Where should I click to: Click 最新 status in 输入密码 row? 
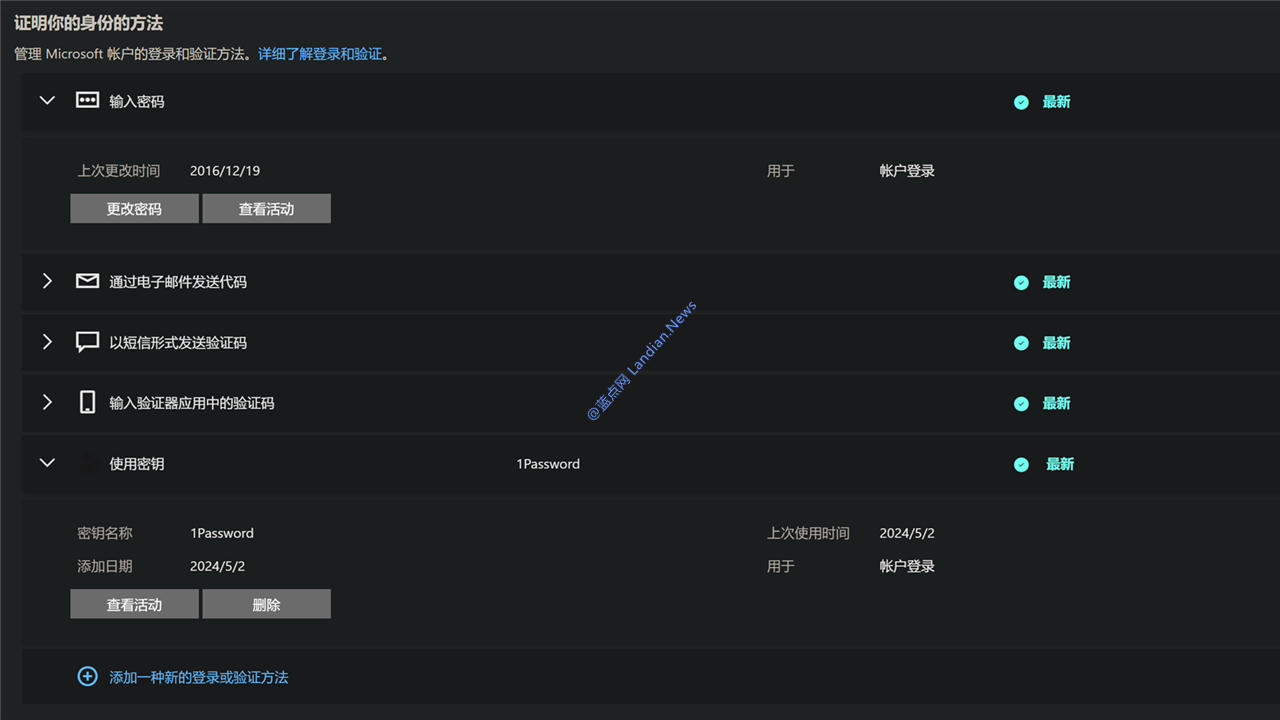1056,102
